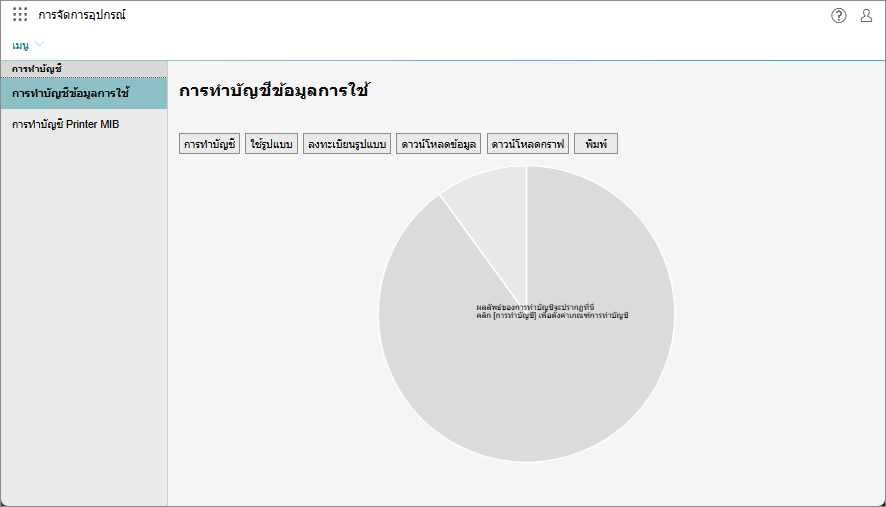Select การทำบัญชีข้อมูลการใช้ in the sidebar
Viewport: 886px width, 507px height.
[x=83, y=93]
